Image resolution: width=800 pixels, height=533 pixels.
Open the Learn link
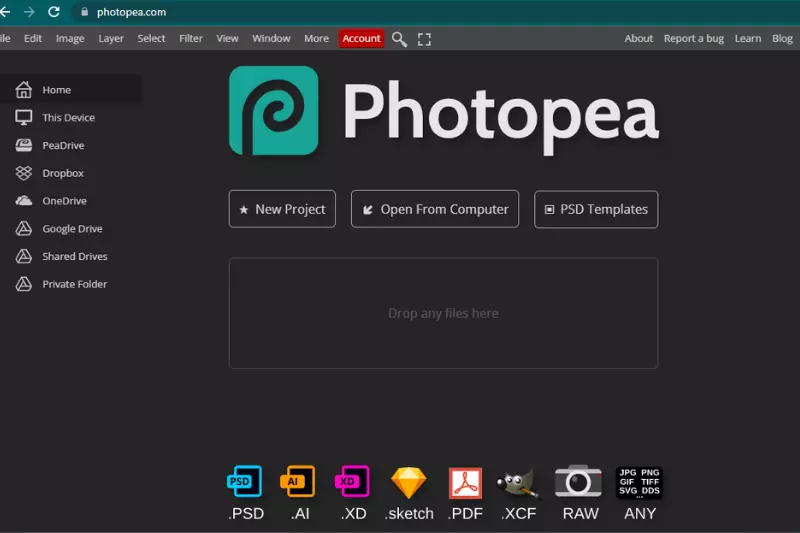(747, 38)
